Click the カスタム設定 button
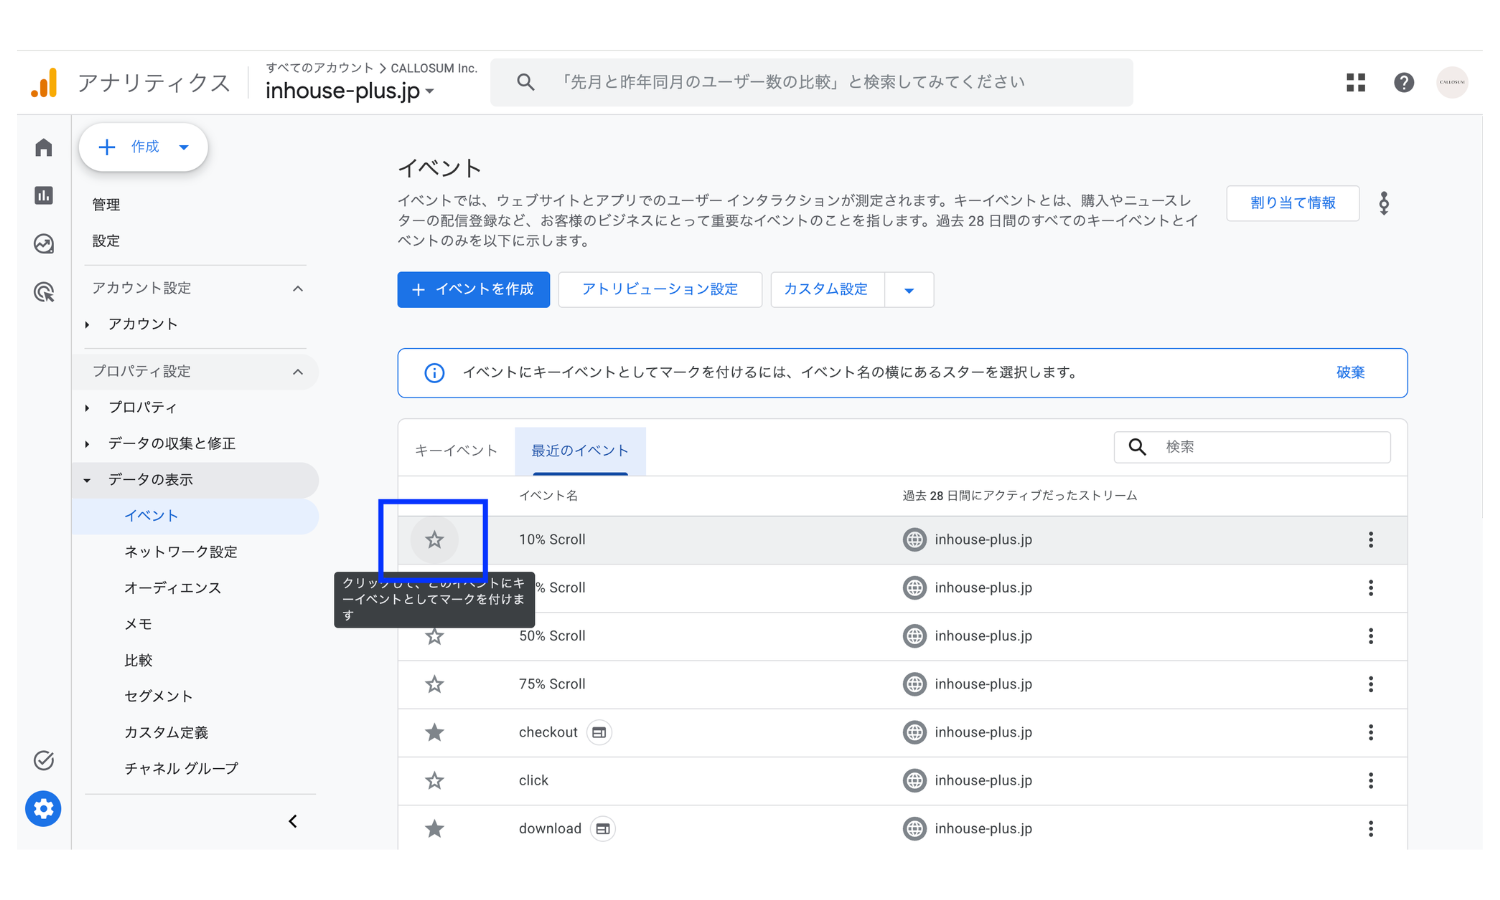 pyautogui.click(x=827, y=290)
